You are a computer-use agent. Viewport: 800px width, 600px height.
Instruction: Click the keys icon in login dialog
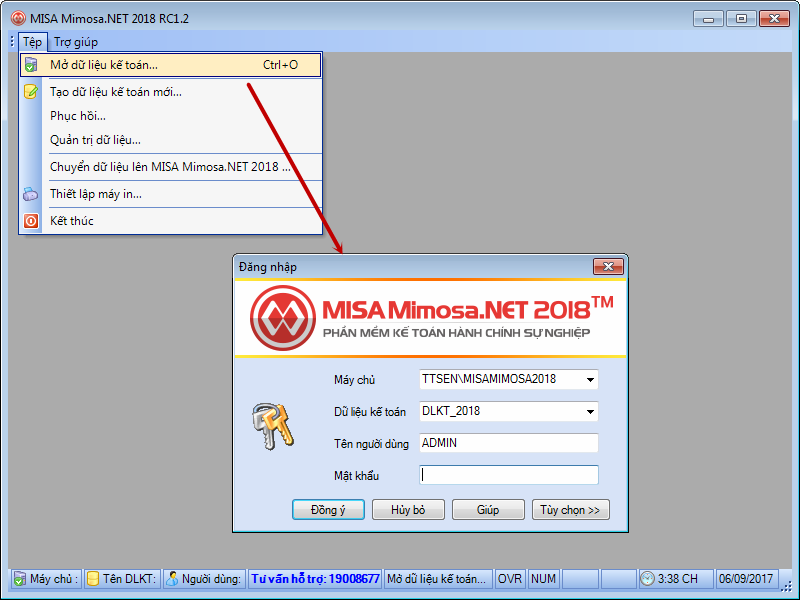point(270,425)
